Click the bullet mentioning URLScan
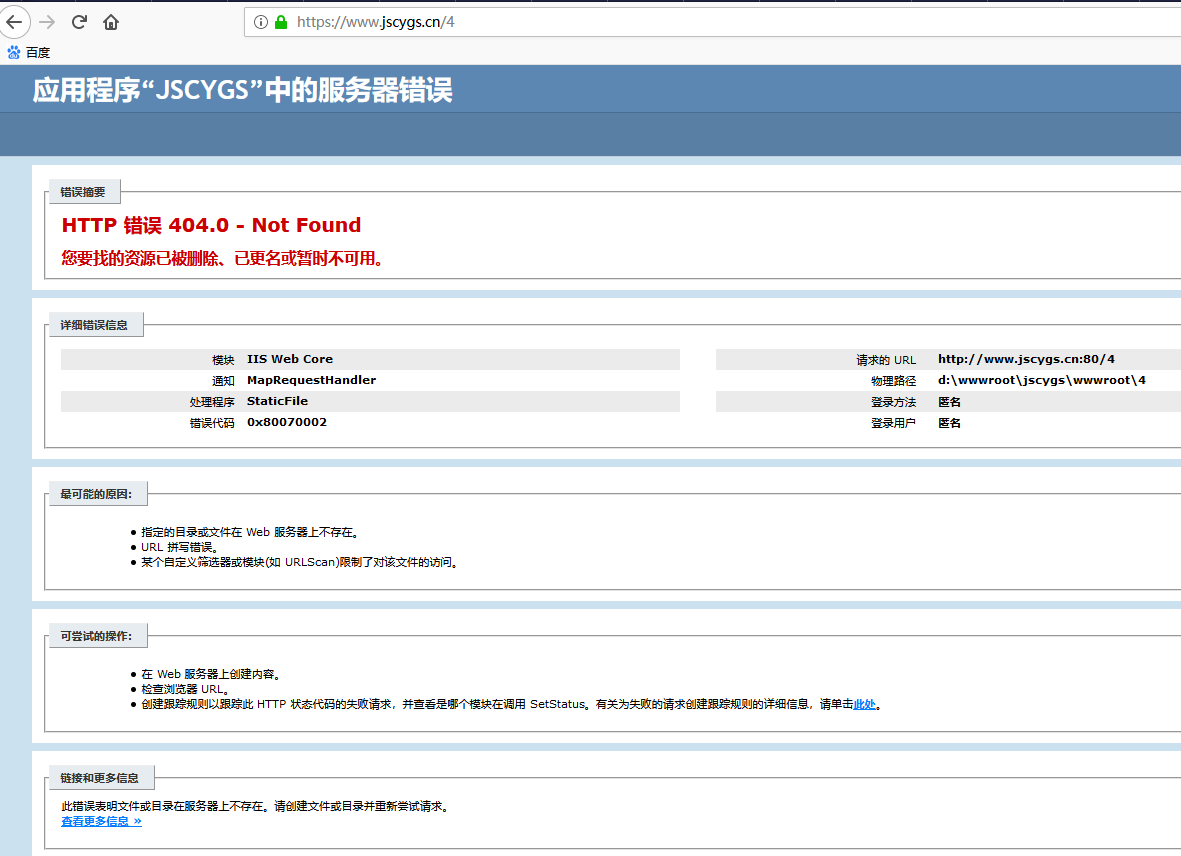The width and height of the screenshot is (1181, 856). pos(299,562)
